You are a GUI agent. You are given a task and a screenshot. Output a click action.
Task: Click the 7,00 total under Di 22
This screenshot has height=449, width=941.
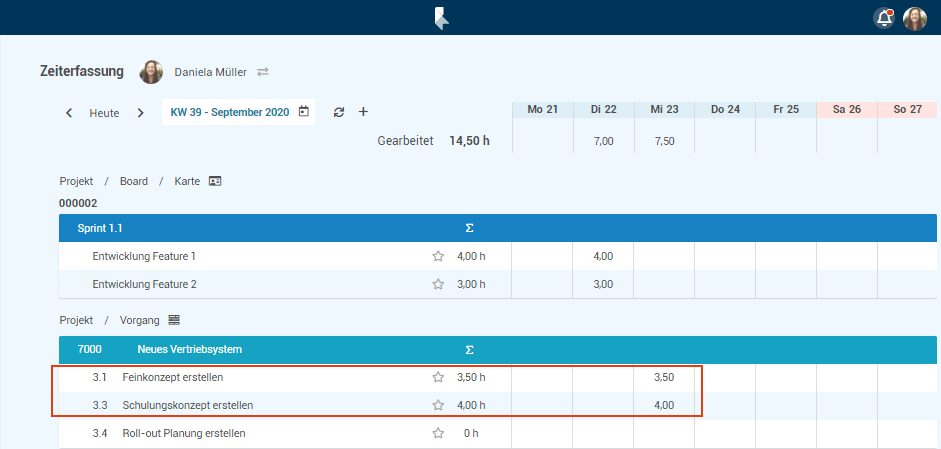coord(604,142)
